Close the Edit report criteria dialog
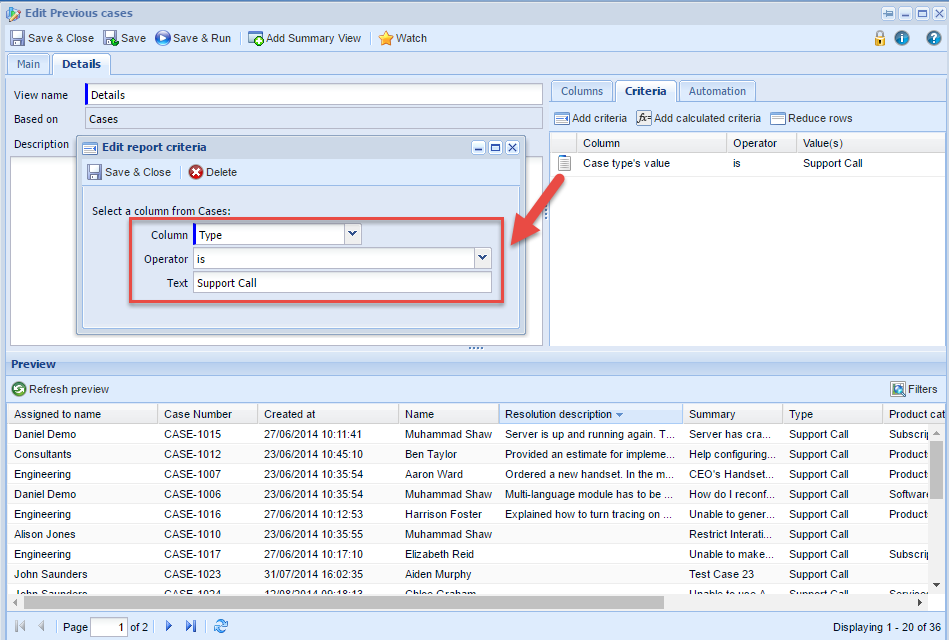 (x=512, y=147)
